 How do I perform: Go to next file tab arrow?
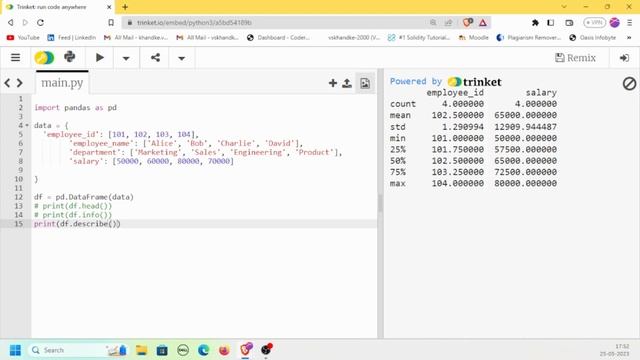(x=20, y=83)
